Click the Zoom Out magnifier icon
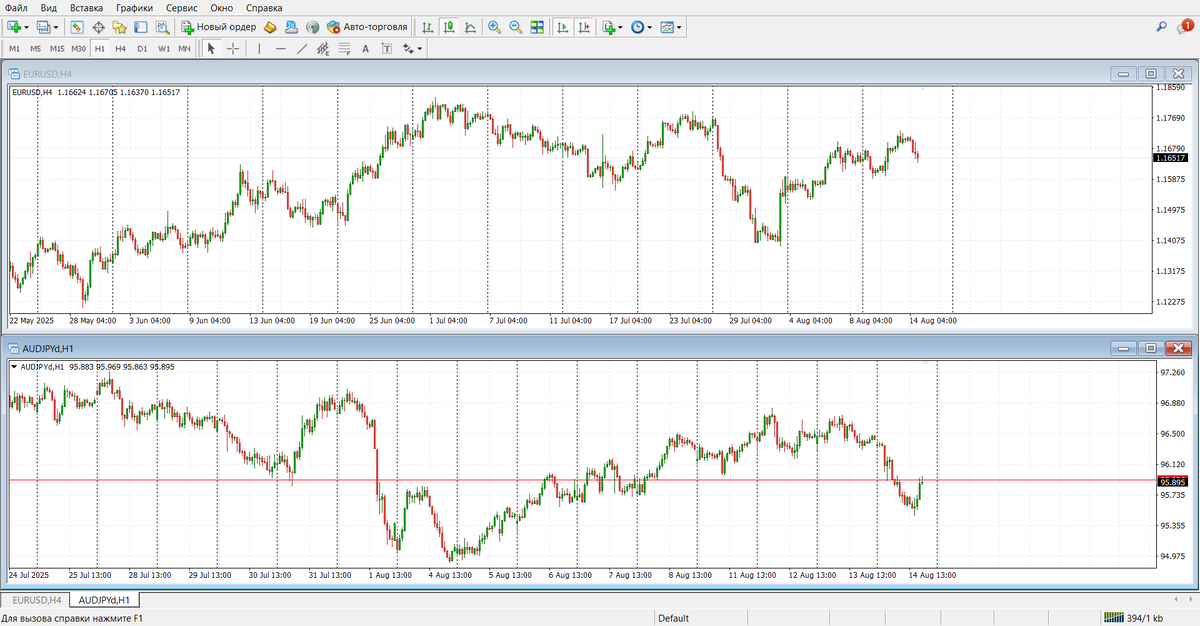The width and height of the screenshot is (1200, 626). coord(516,27)
